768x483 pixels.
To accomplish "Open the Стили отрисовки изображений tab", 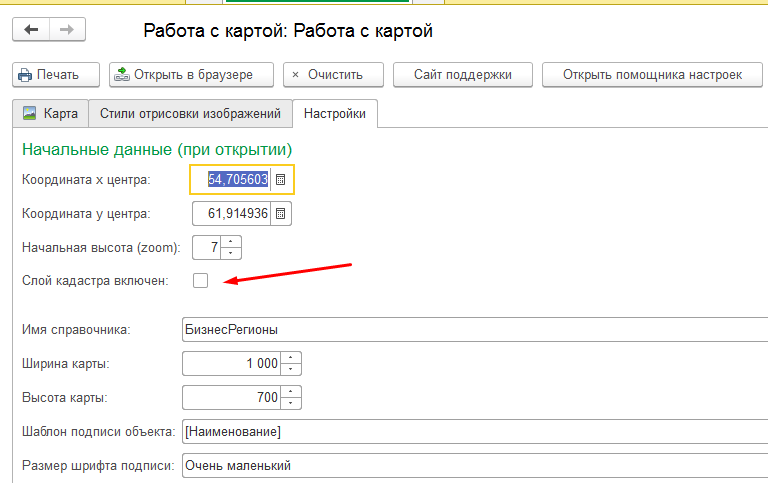I will pos(190,113).
